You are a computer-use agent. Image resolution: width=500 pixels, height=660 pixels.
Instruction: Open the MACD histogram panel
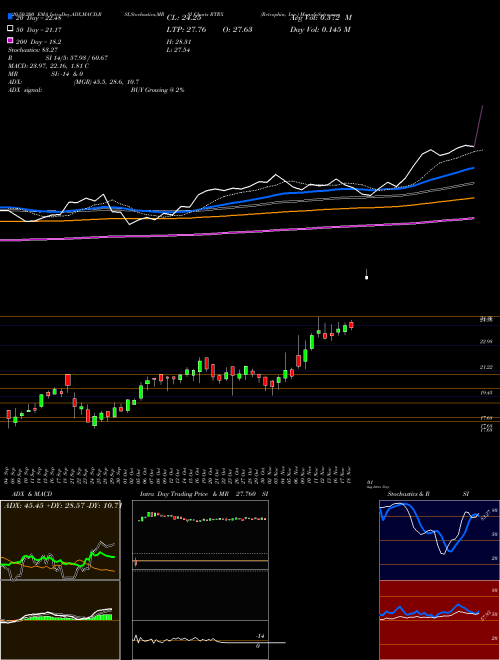pyautogui.click(x=60, y=620)
